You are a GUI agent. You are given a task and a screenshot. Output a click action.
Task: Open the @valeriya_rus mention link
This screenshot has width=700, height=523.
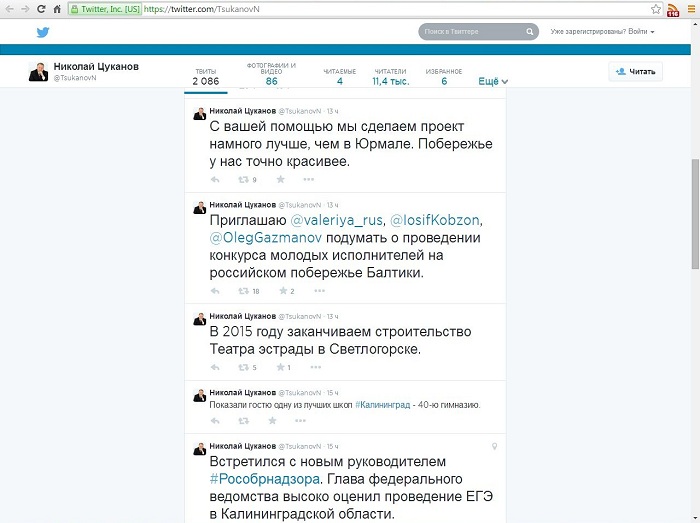(x=337, y=220)
